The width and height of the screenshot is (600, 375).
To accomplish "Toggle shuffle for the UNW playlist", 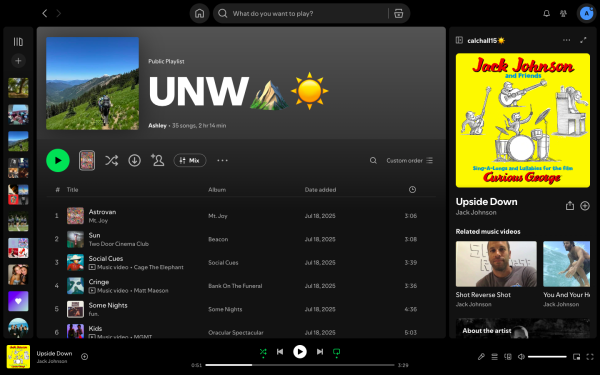I will pyautogui.click(x=111, y=160).
